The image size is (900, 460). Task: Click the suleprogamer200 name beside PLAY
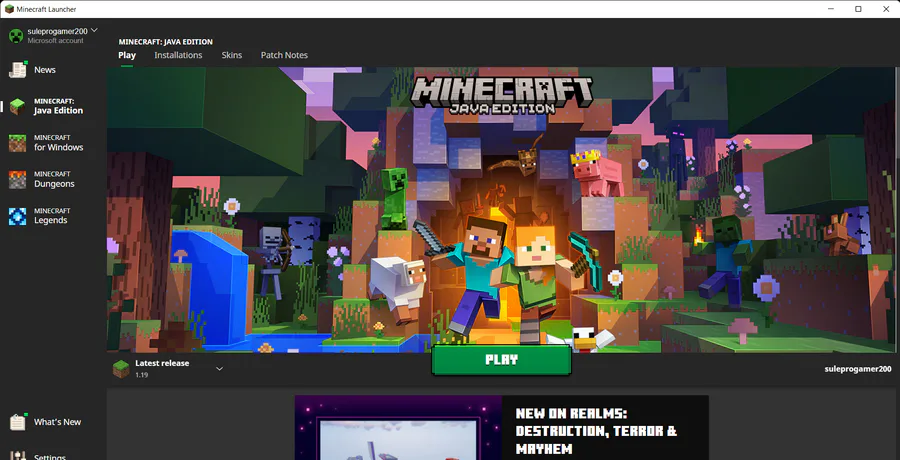858,369
